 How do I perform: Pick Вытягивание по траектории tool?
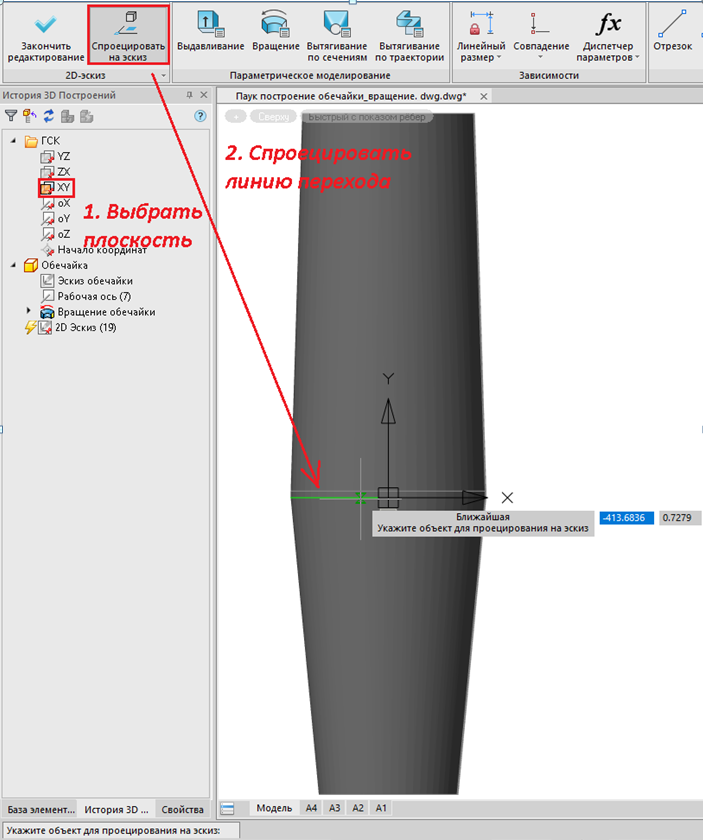point(409,36)
